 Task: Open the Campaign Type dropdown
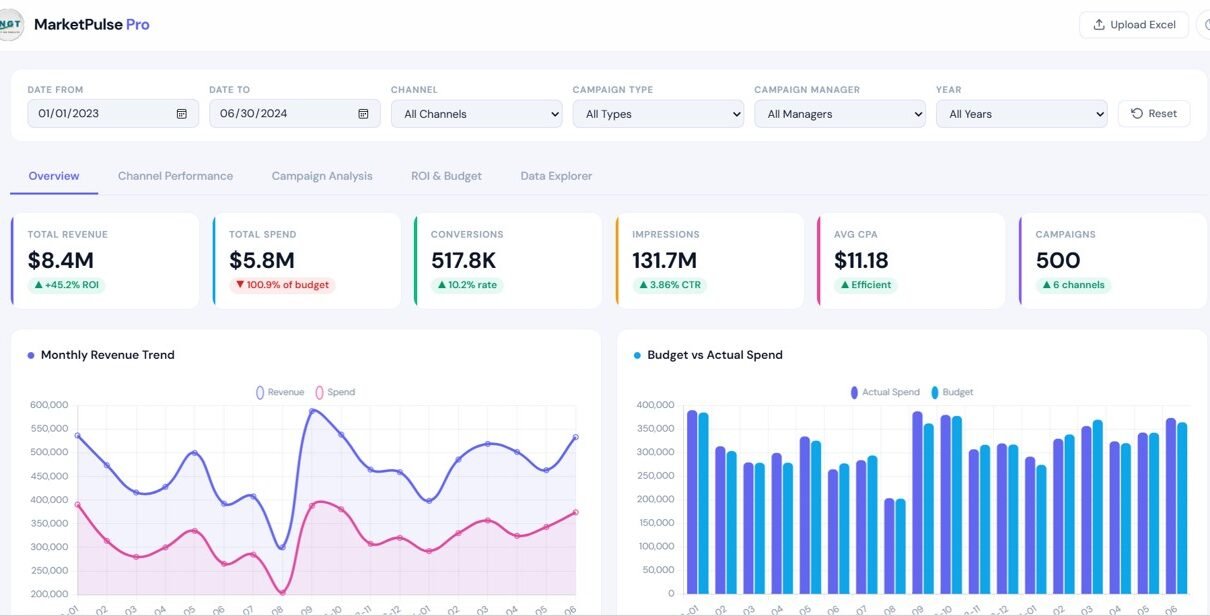658,114
